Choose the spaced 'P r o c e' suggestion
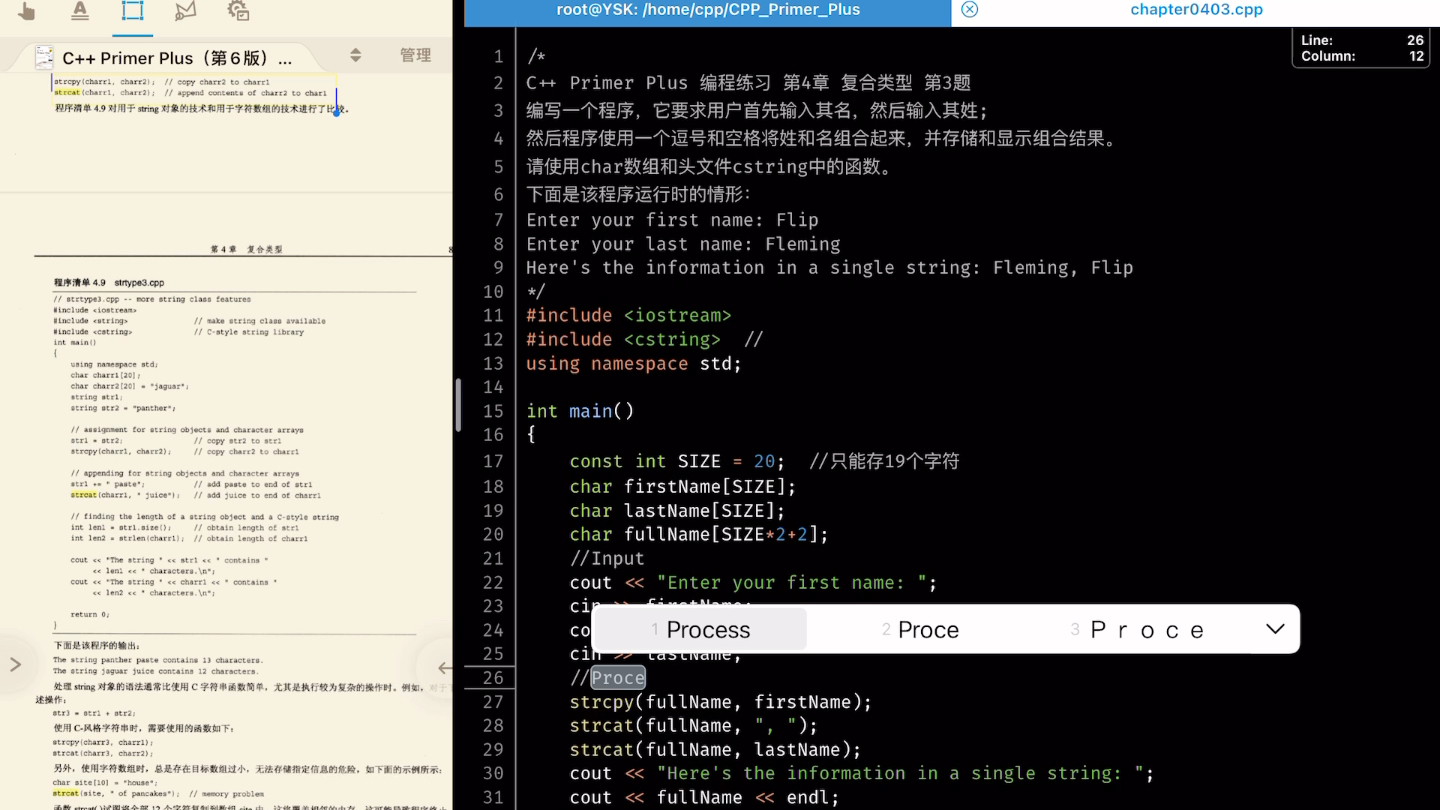The height and width of the screenshot is (810, 1440). (1137, 630)
